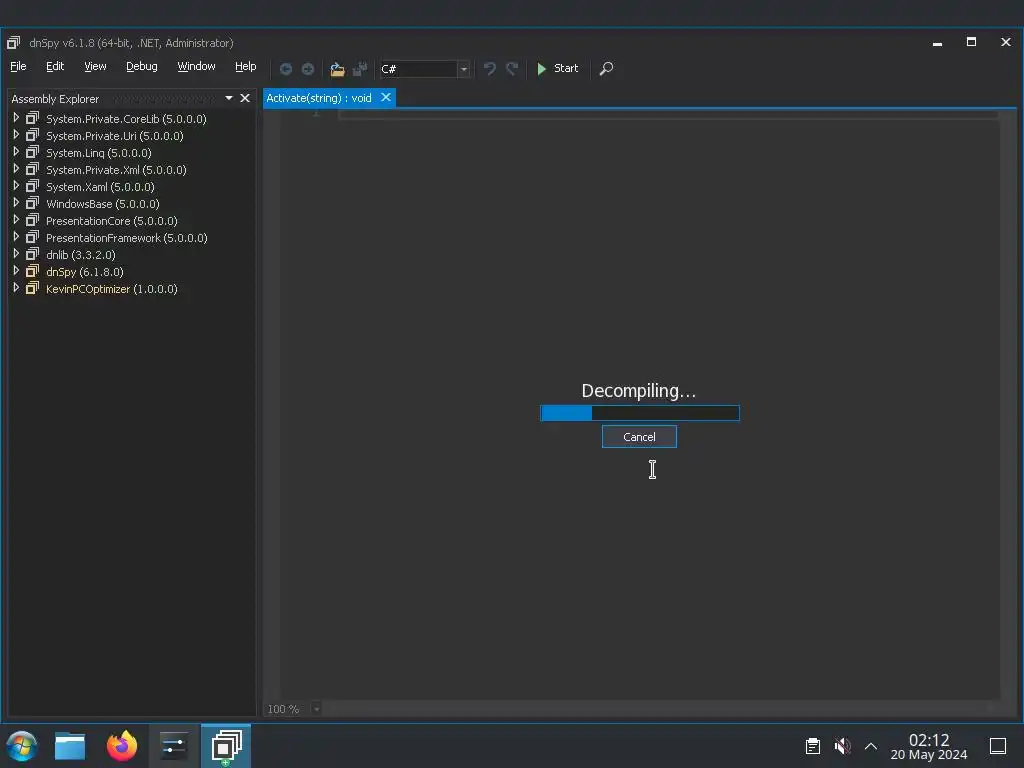Click the Save All toolbar icon

(360, 69)
